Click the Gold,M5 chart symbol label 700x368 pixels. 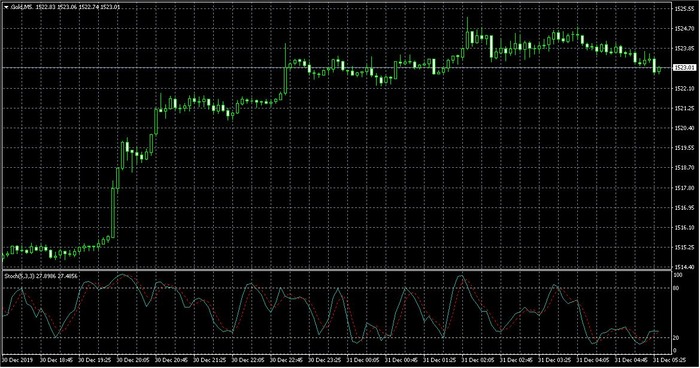pos(20,7)
